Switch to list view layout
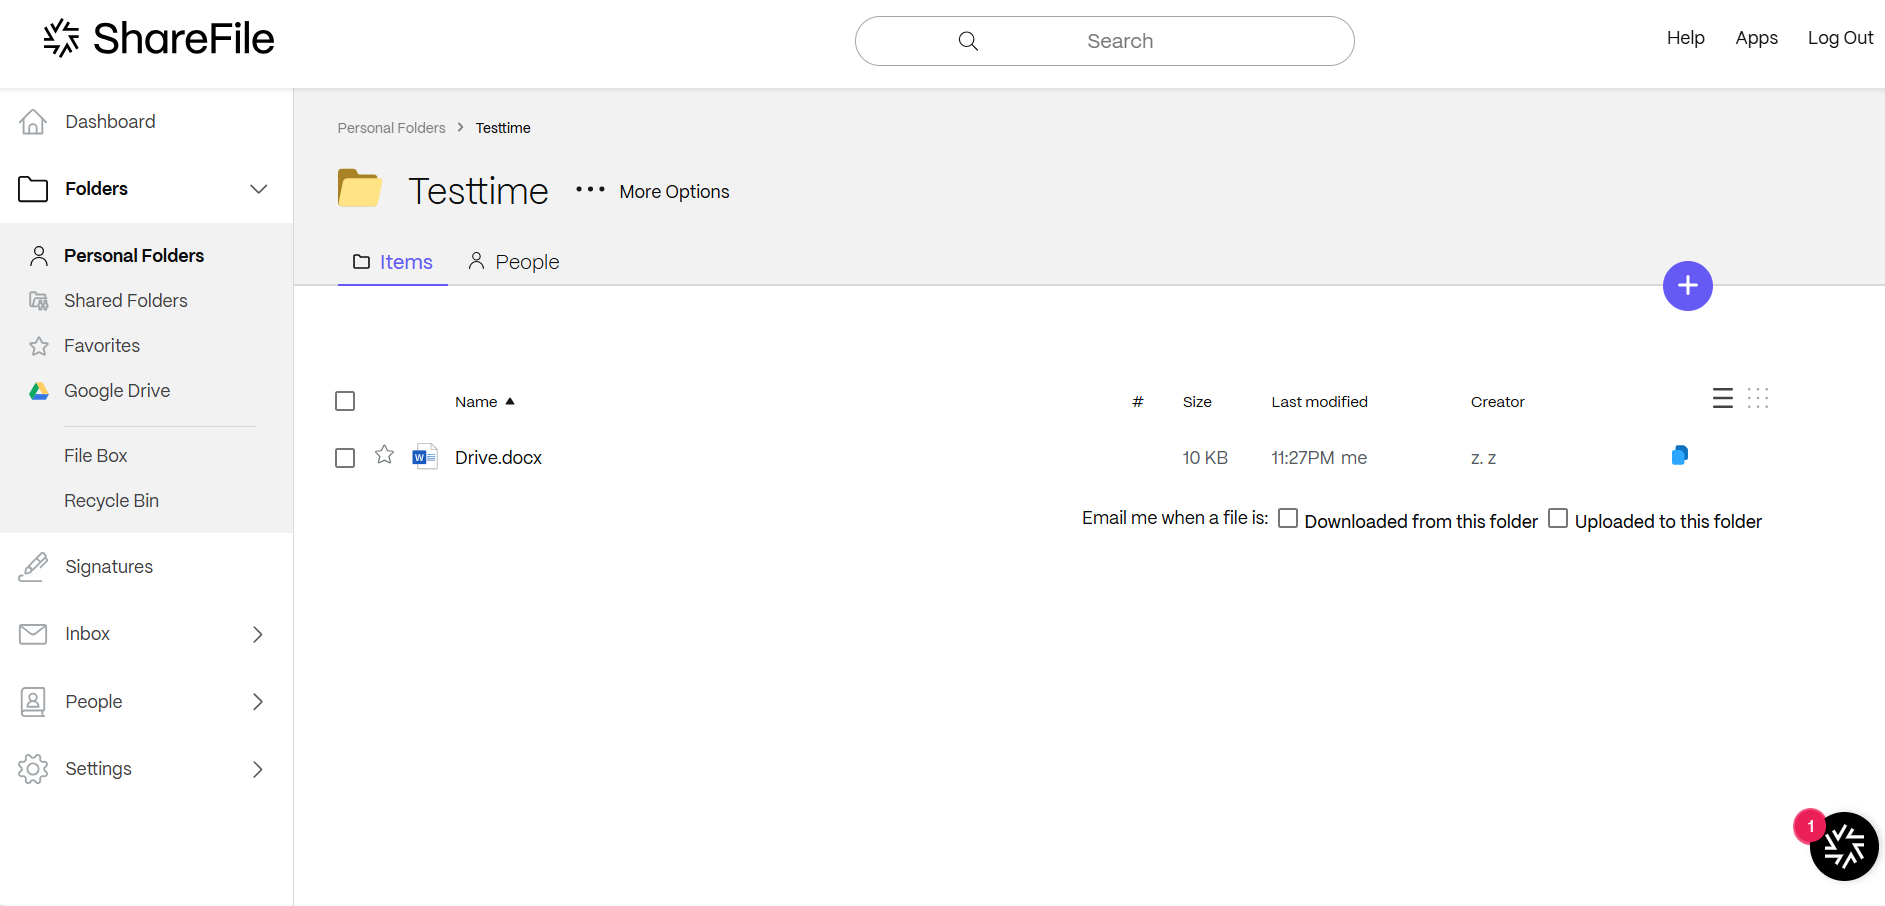Image resolution: width=1885 pixels, height=906 pixels. tap(1722, 398)
